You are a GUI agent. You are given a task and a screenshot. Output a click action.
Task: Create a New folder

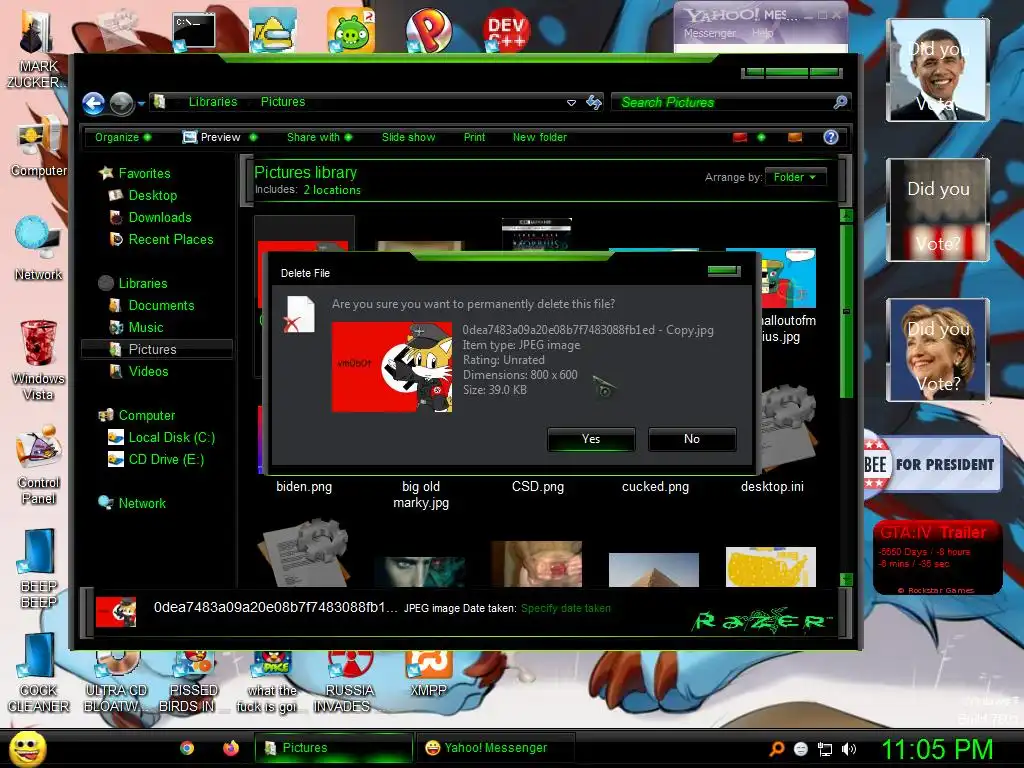pos(539,137)
